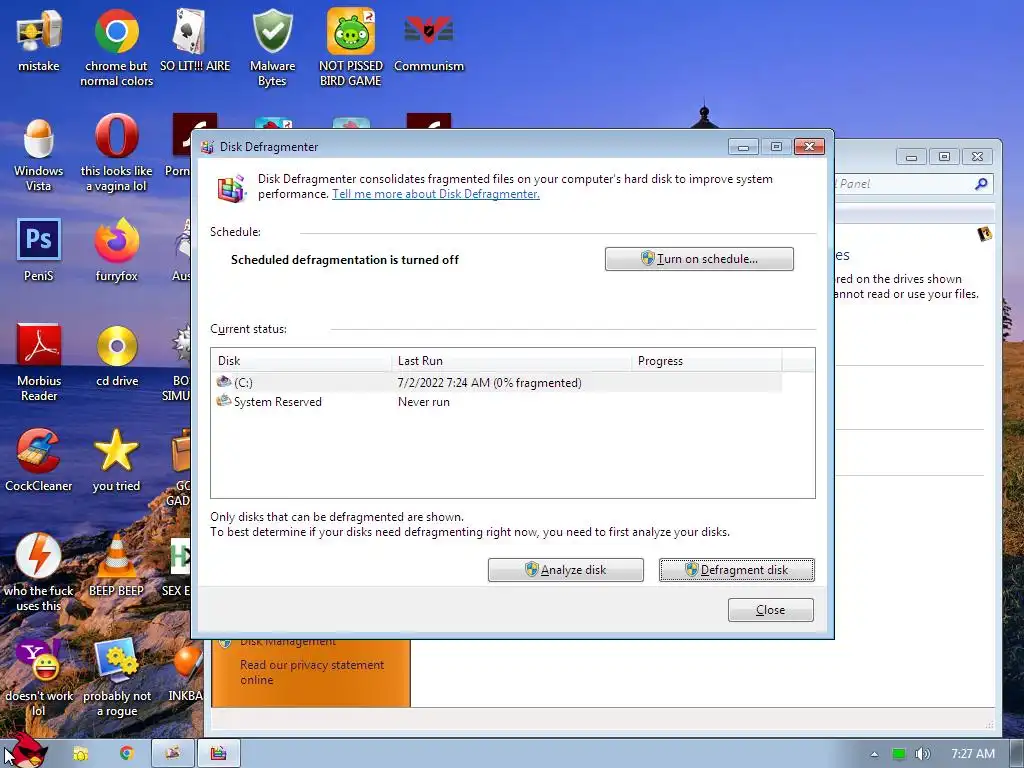
Task: Click the Disk Defragmenter title bar icon
Action: click(207, 147)
